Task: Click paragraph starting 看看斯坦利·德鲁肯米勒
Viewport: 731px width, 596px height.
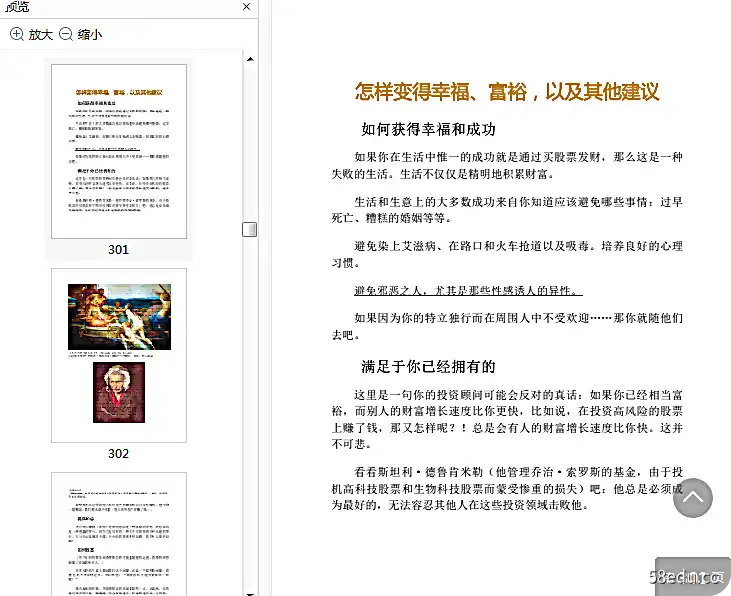Action: pos(507,488)
